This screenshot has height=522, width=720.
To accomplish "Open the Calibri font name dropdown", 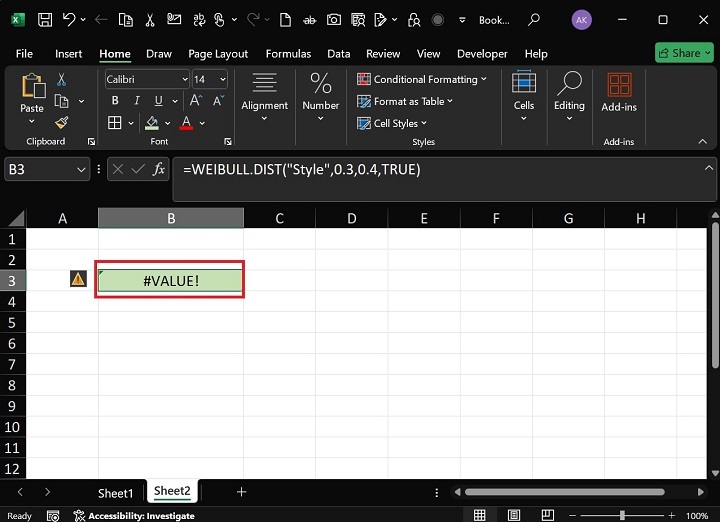I will (x=147, y=79).
